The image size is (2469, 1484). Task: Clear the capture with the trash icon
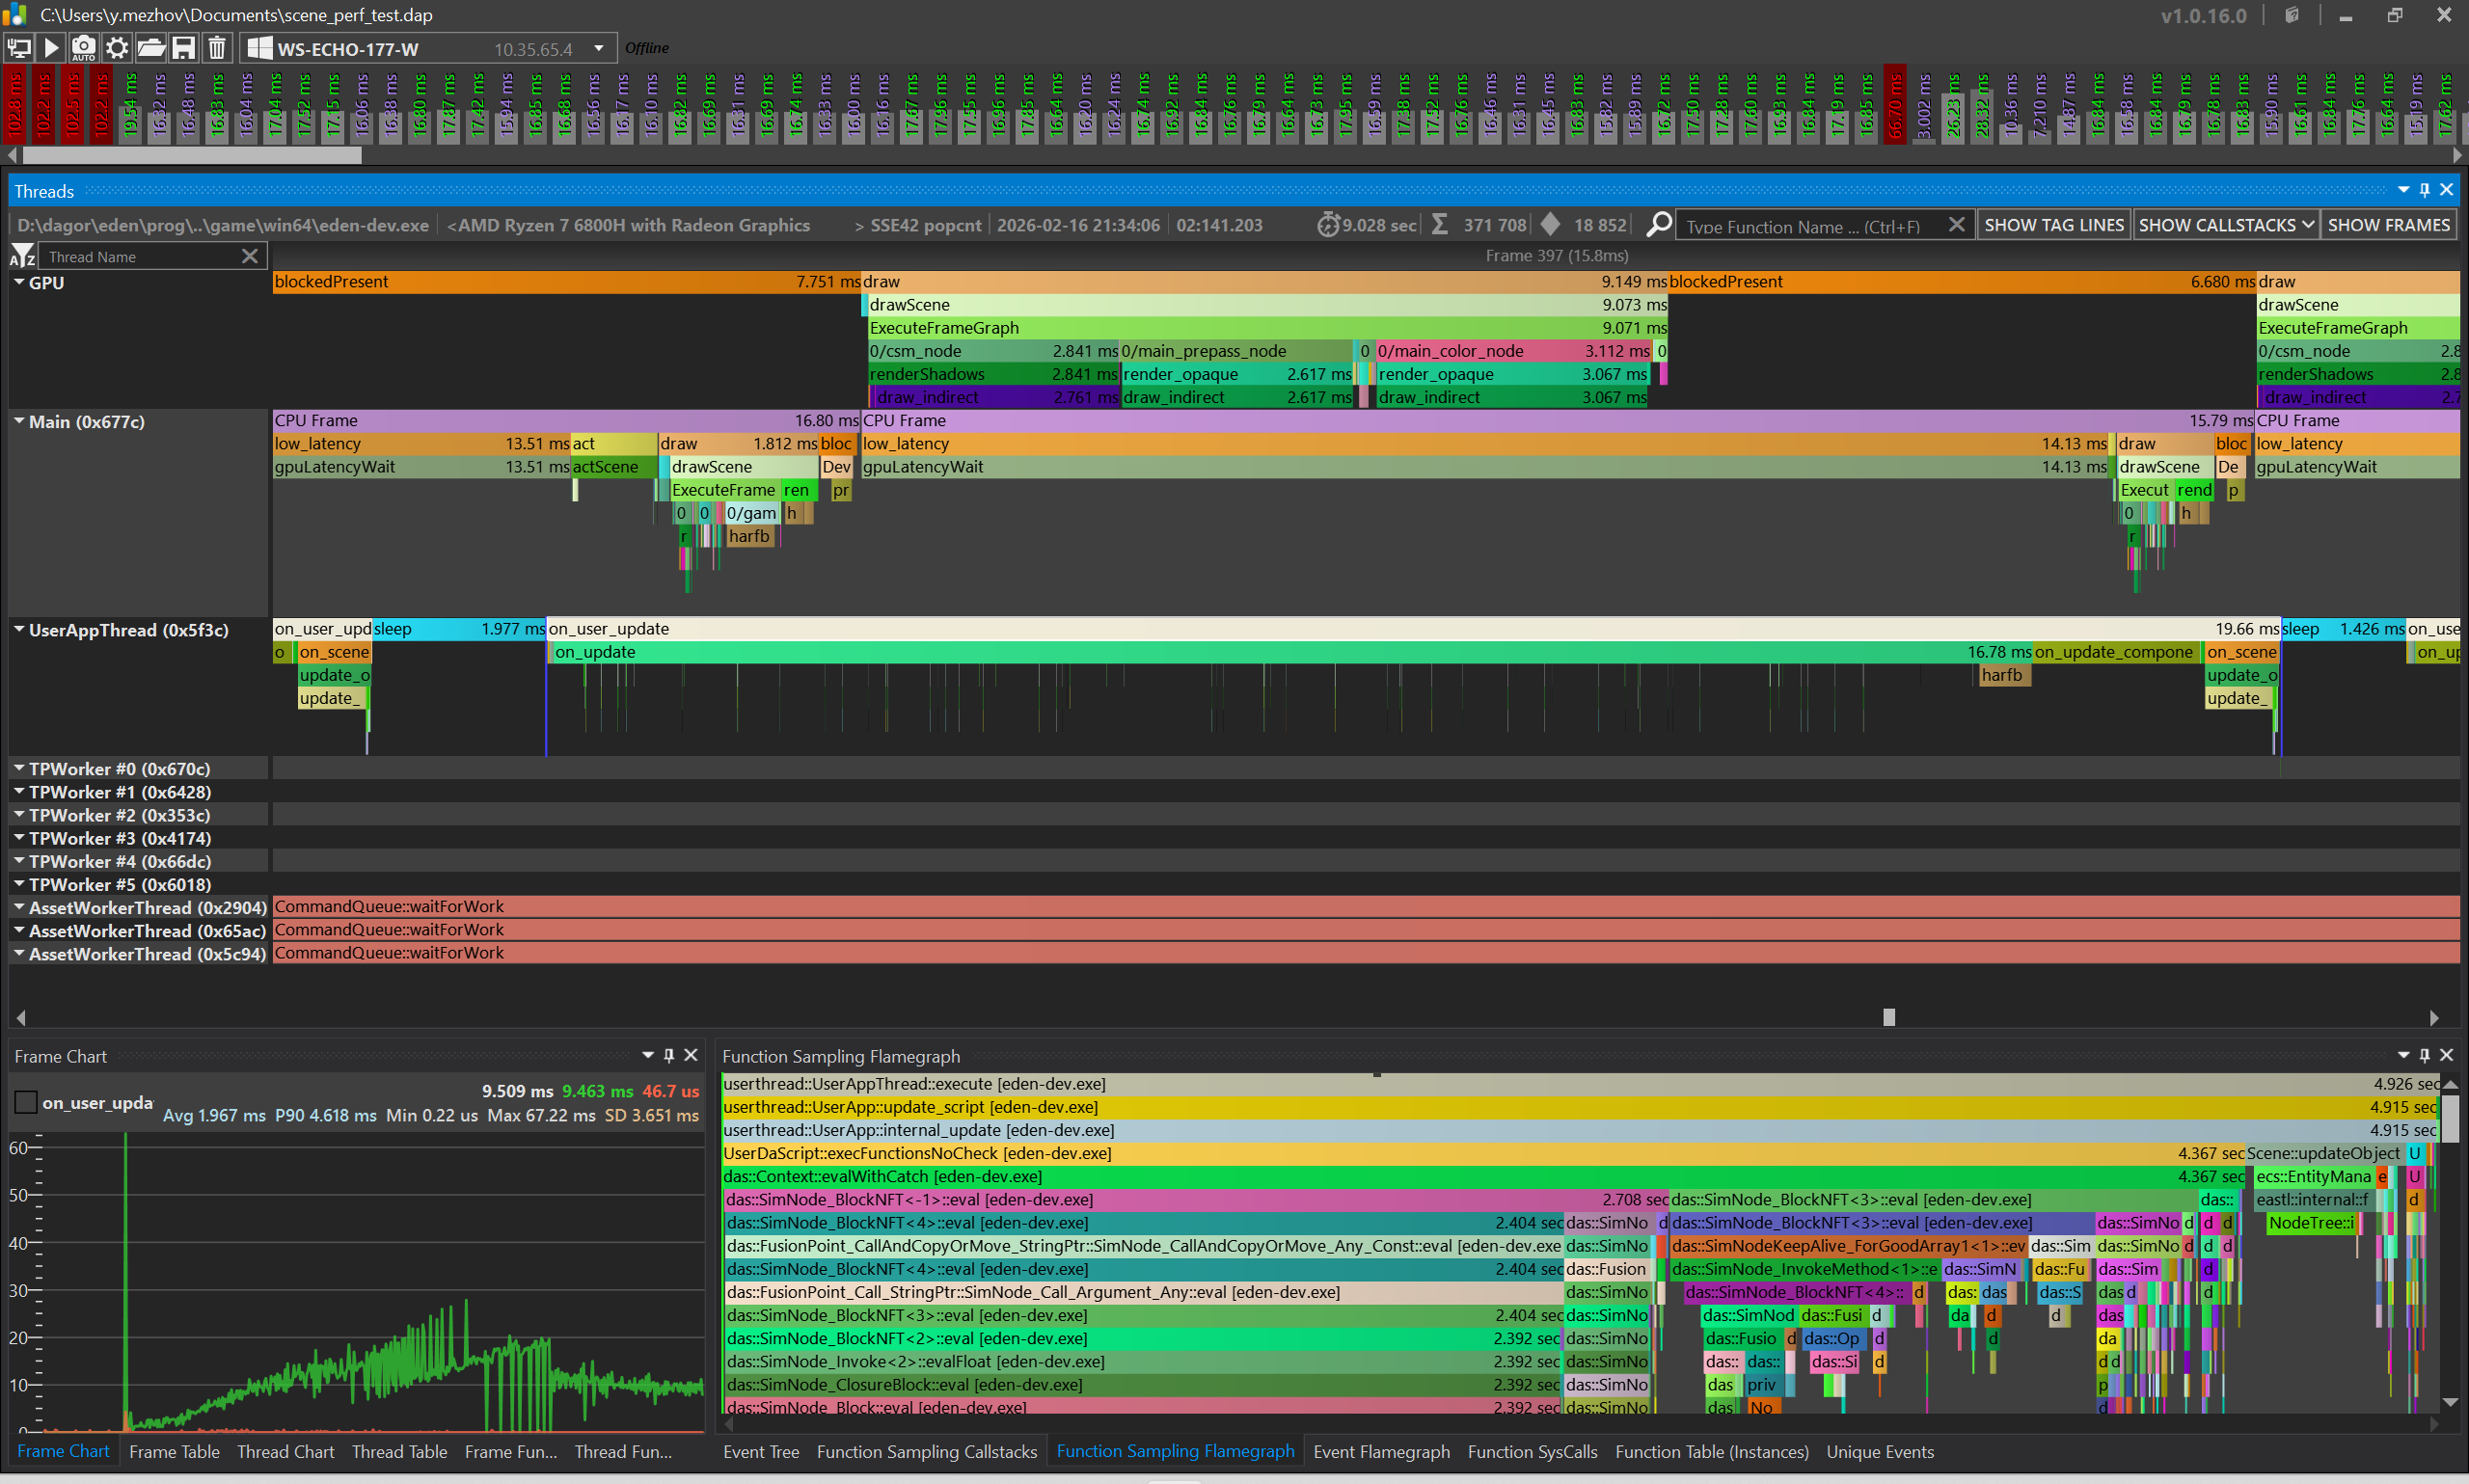tap(217, 47)
